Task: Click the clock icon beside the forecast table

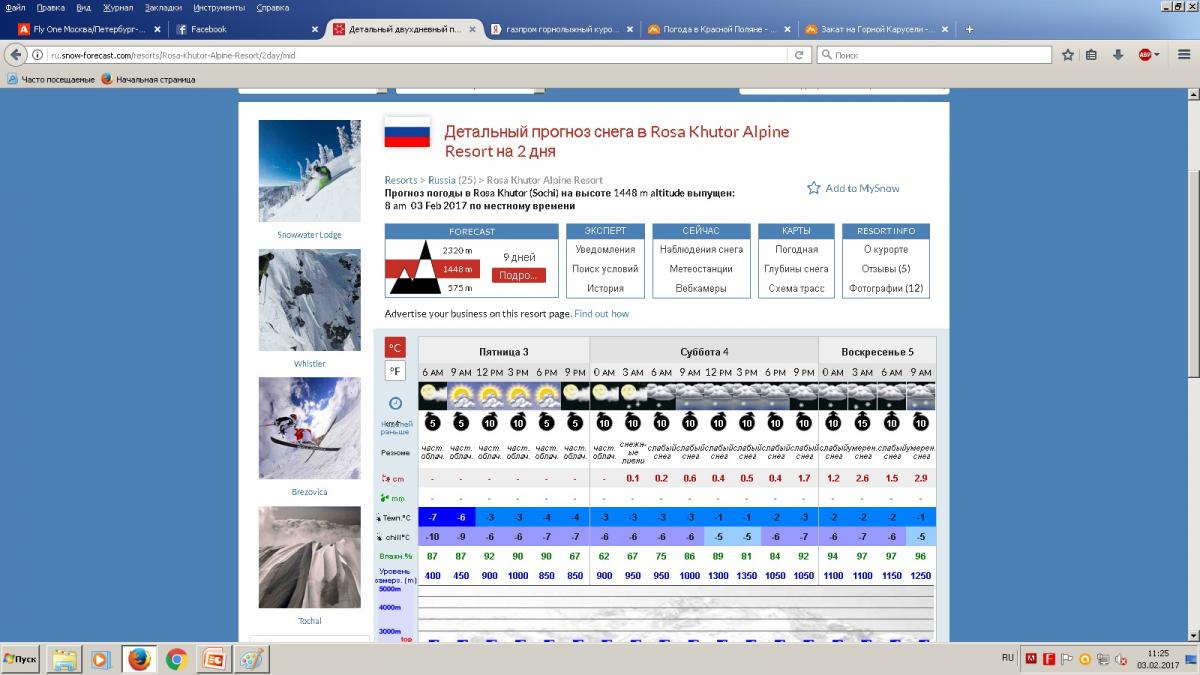Action: coord(395,403)
